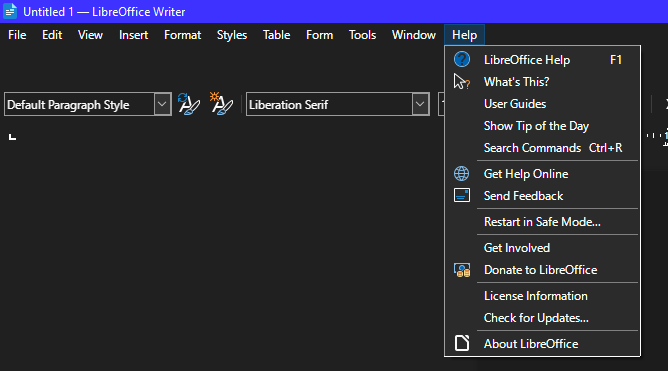Click the blue question mark LibreOffice Help icon
This screenshot has height=371, width=668.
click(461, 60)
